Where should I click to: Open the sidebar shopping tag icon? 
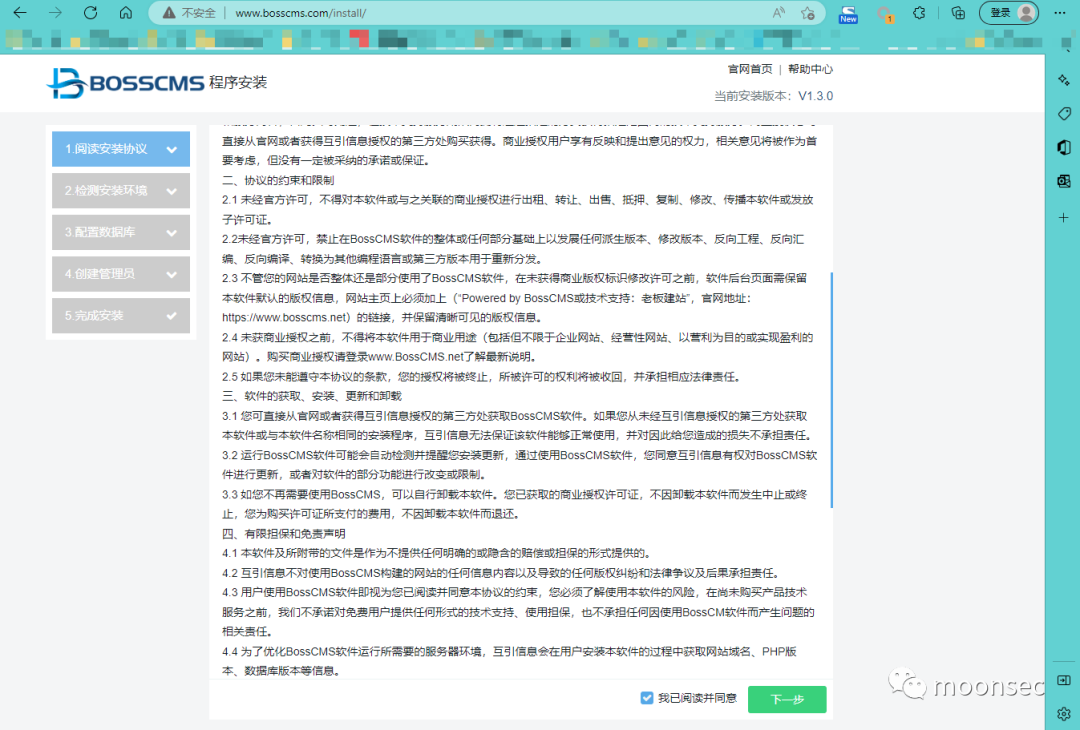[1063, 114]
